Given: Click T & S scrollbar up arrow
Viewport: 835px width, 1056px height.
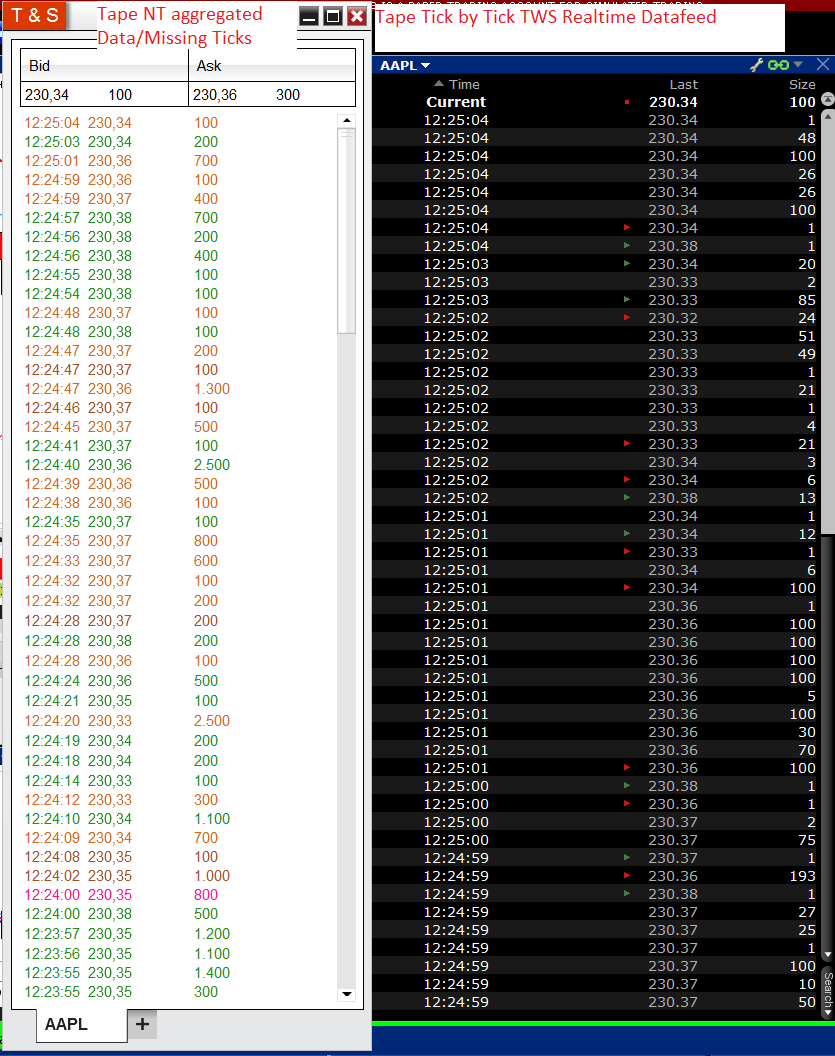Looking at the screenshot, I should coord(346,121).
